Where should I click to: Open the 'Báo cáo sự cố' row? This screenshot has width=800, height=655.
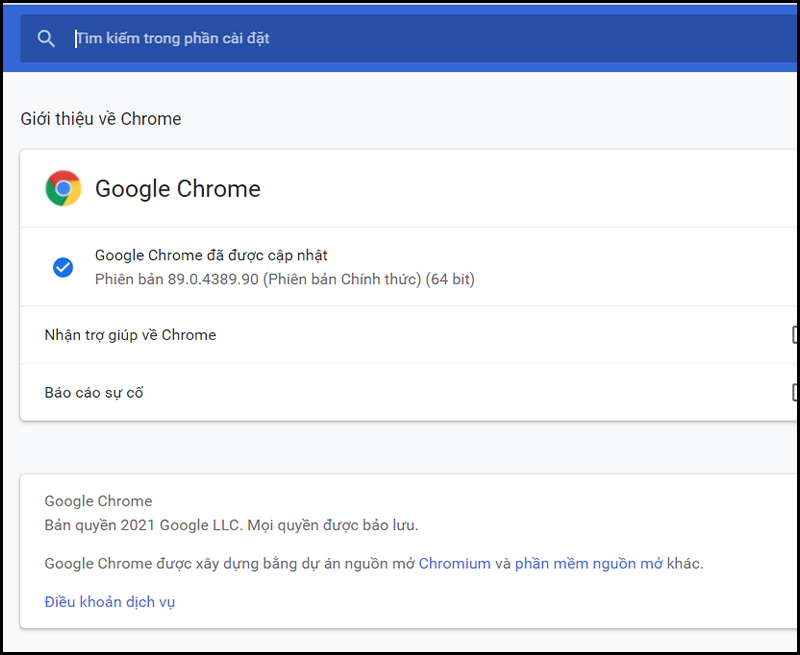coord(408,392)
